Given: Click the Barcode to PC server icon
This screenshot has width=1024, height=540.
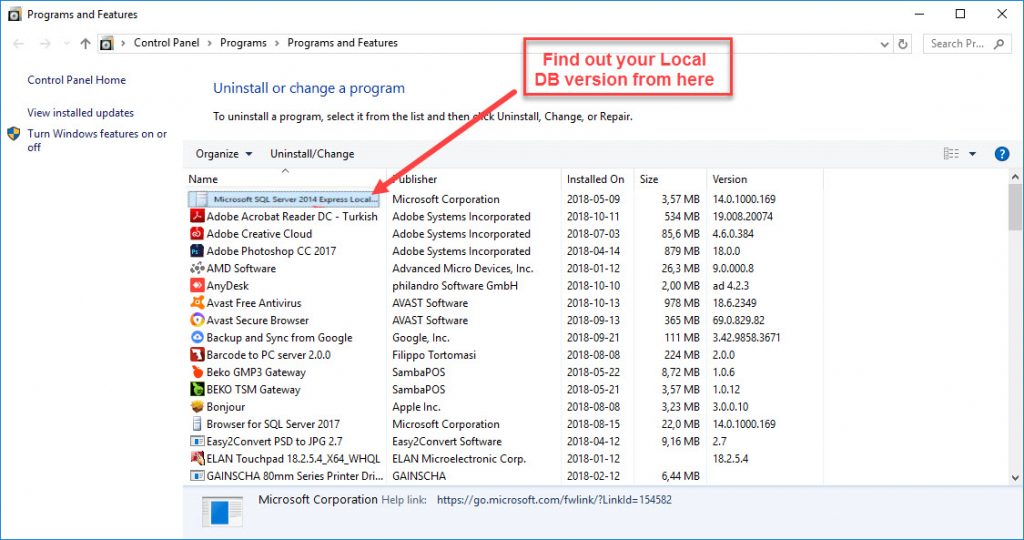Looking at the screenshot, I should (x=197, y=355).
